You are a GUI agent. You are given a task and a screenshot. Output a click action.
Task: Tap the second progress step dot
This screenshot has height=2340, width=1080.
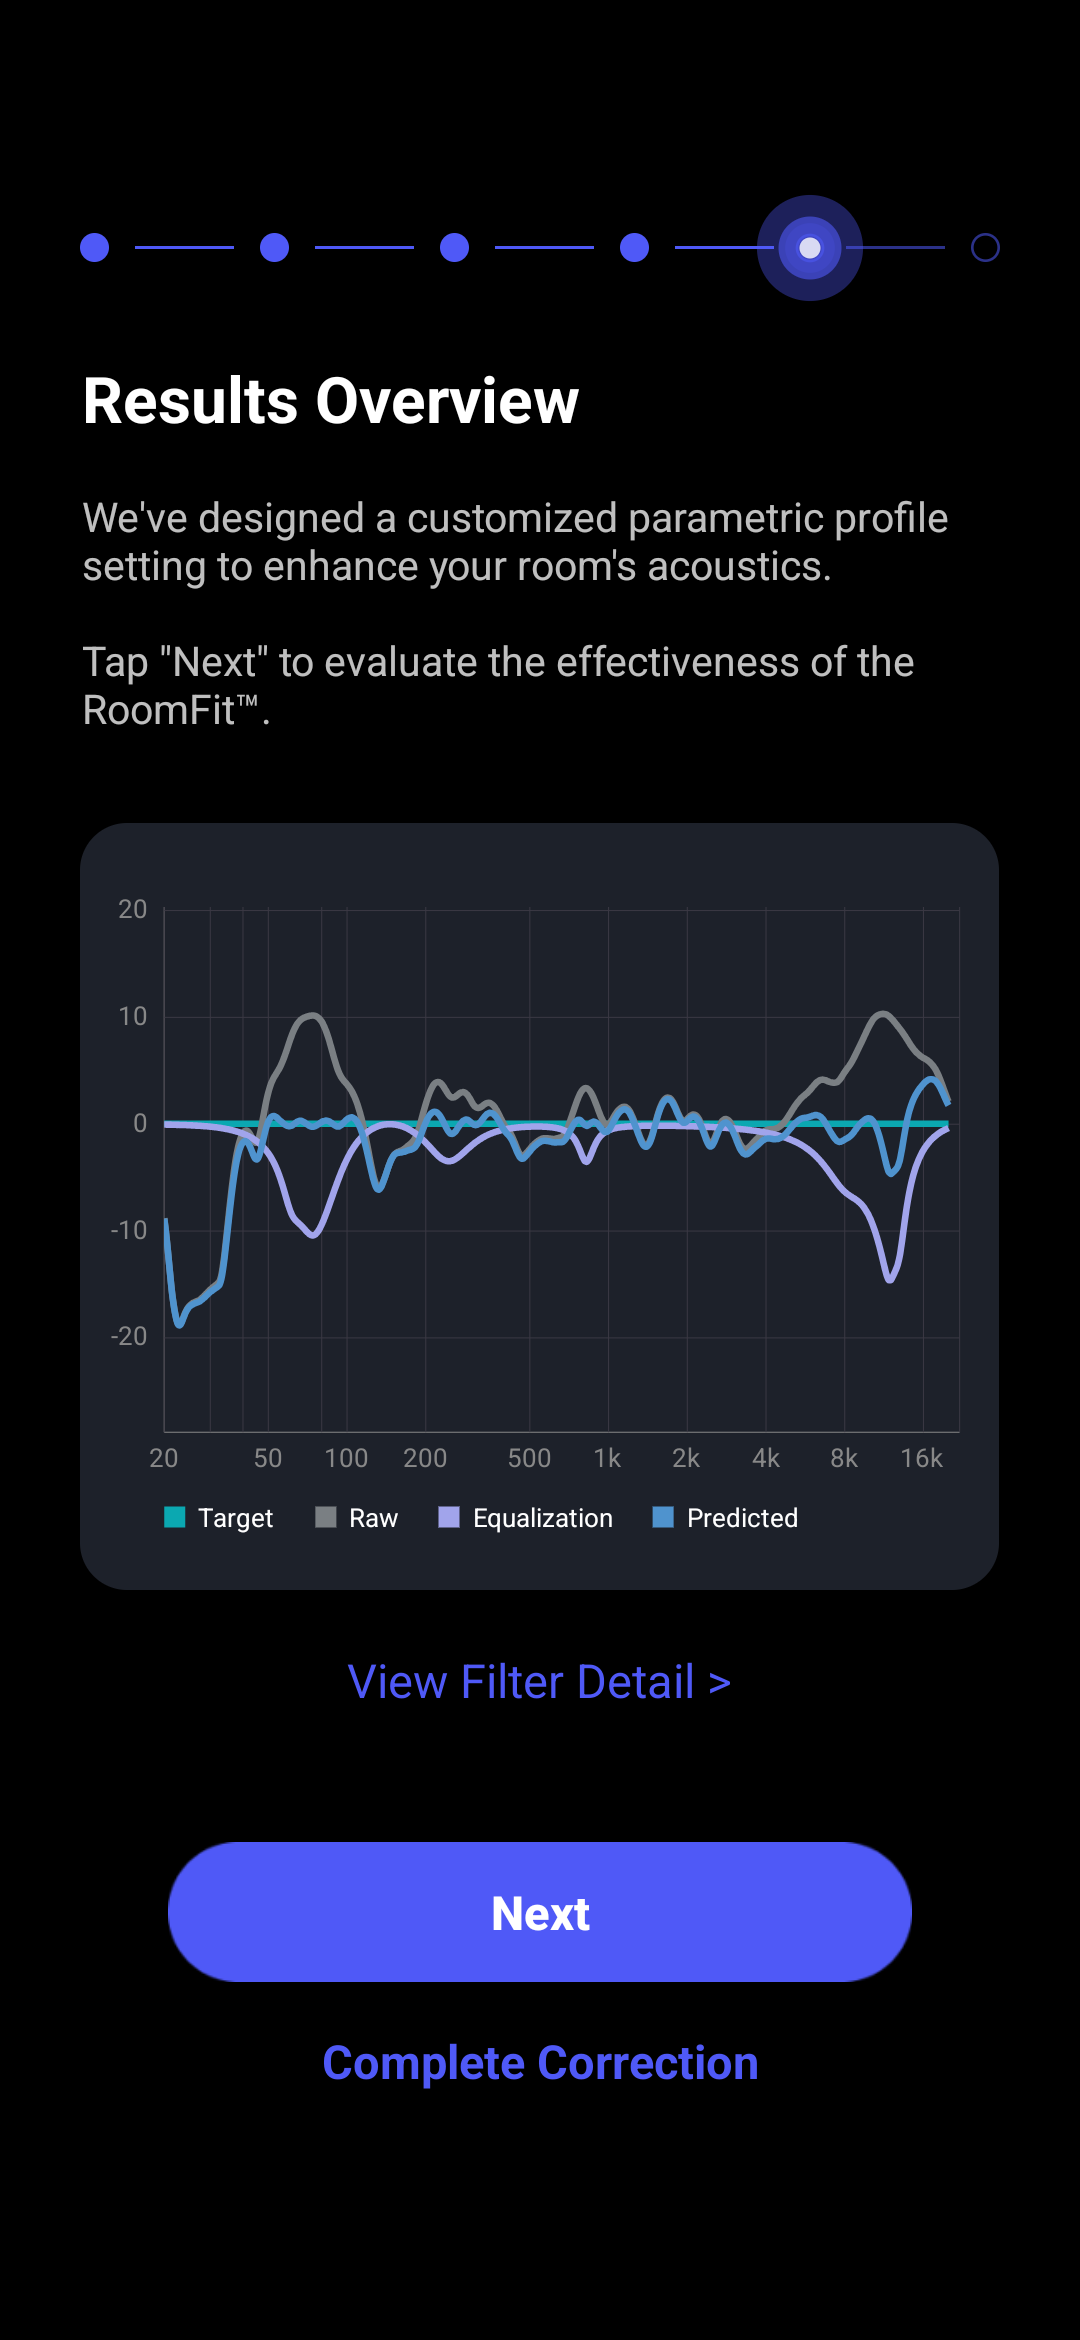(275, 248)
